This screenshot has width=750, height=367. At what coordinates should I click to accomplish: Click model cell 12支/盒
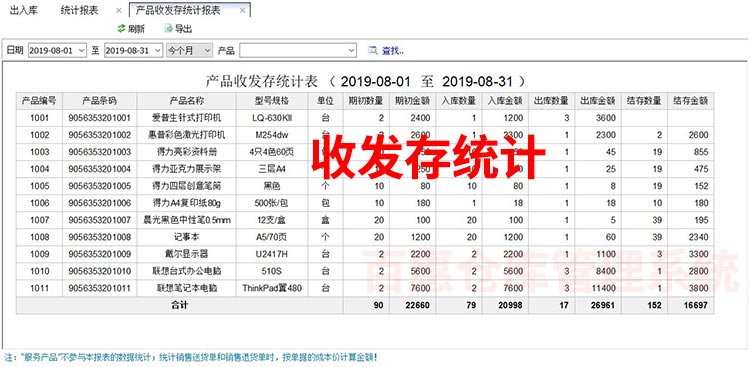(x=272, y=220)
